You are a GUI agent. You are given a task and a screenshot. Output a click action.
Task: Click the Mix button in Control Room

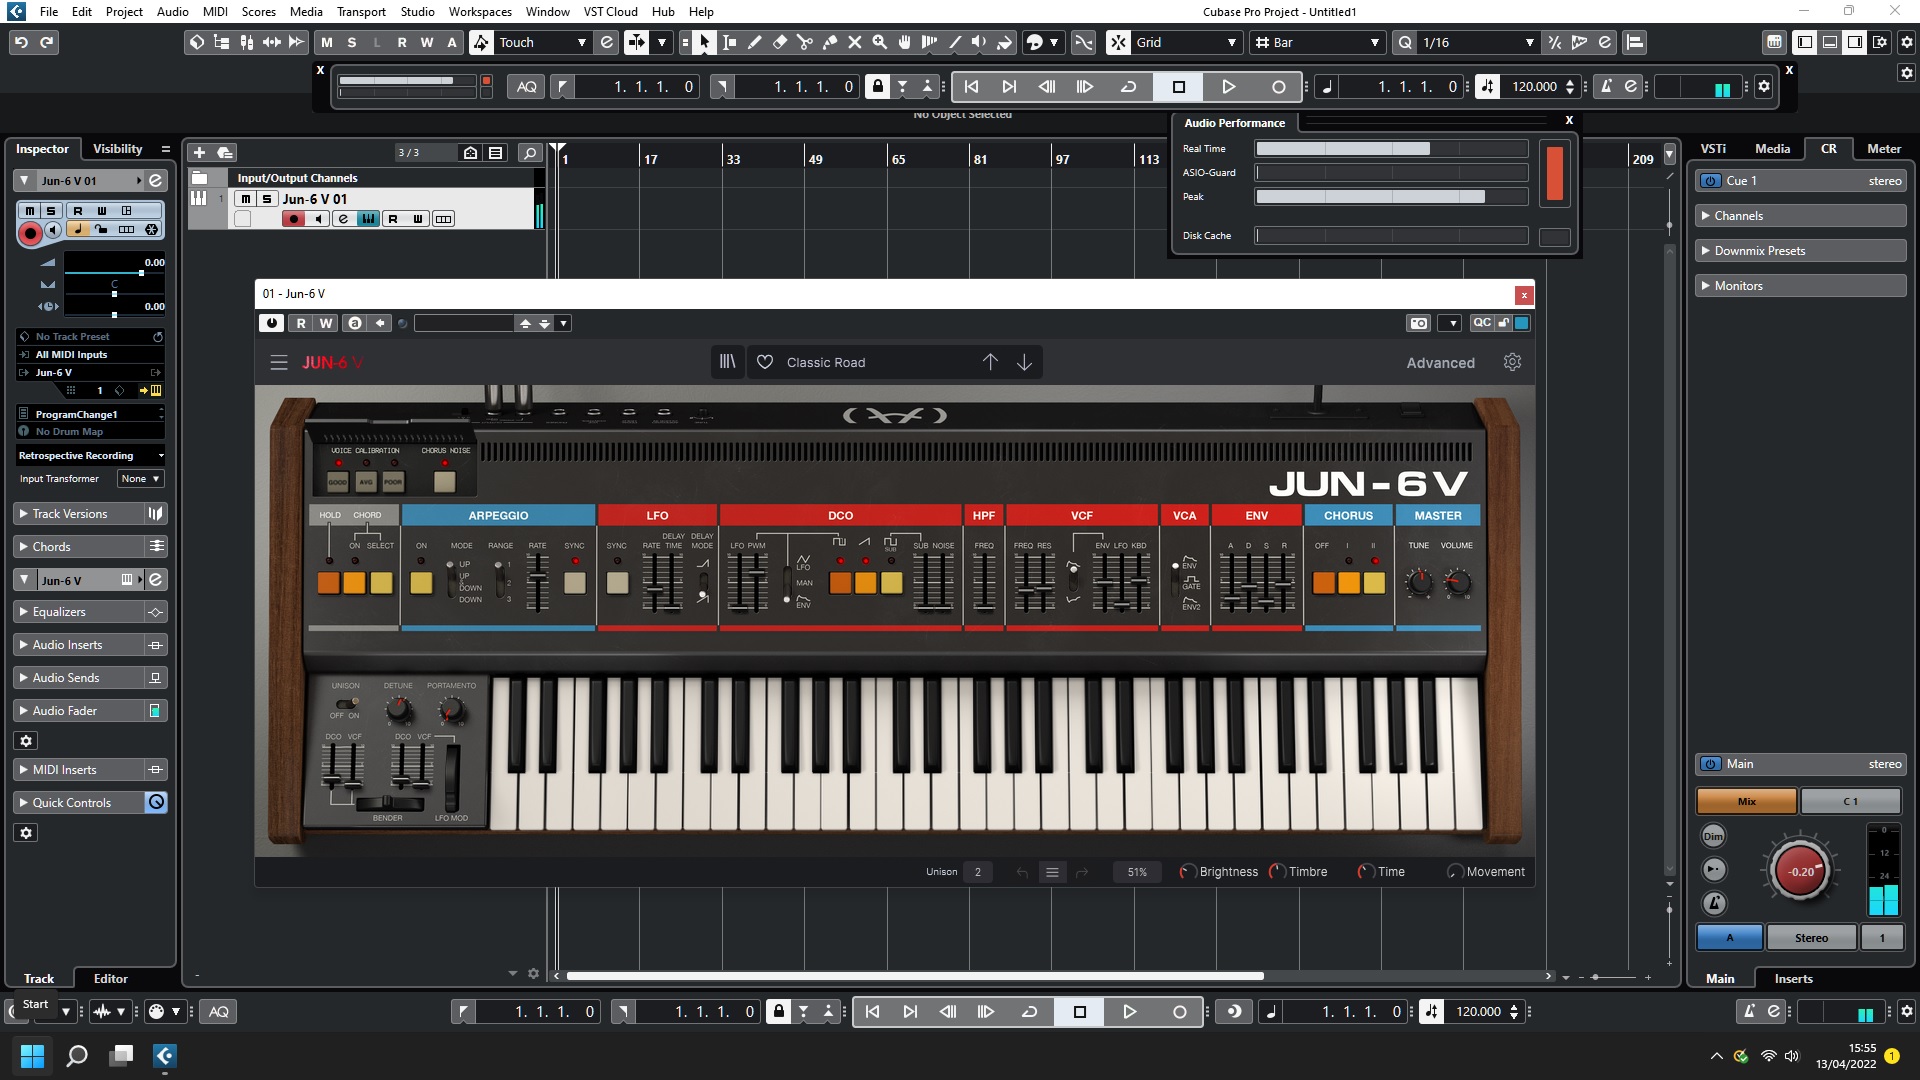[1747, 801]
